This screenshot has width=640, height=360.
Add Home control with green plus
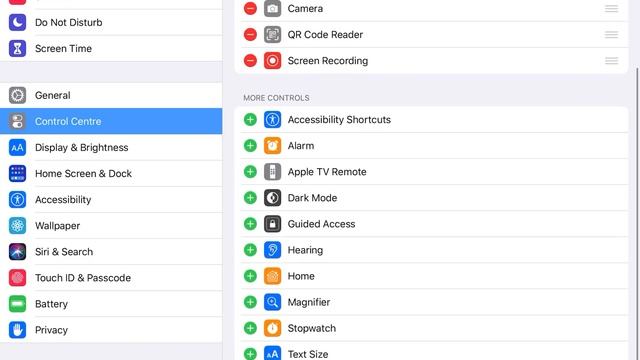point(250,276)
